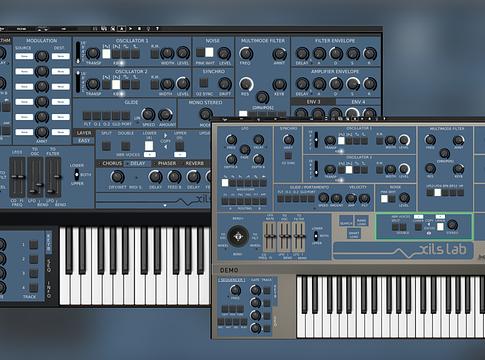Select first waveform button of Oscillator 1
485x360 pixels.
[106, 54]
